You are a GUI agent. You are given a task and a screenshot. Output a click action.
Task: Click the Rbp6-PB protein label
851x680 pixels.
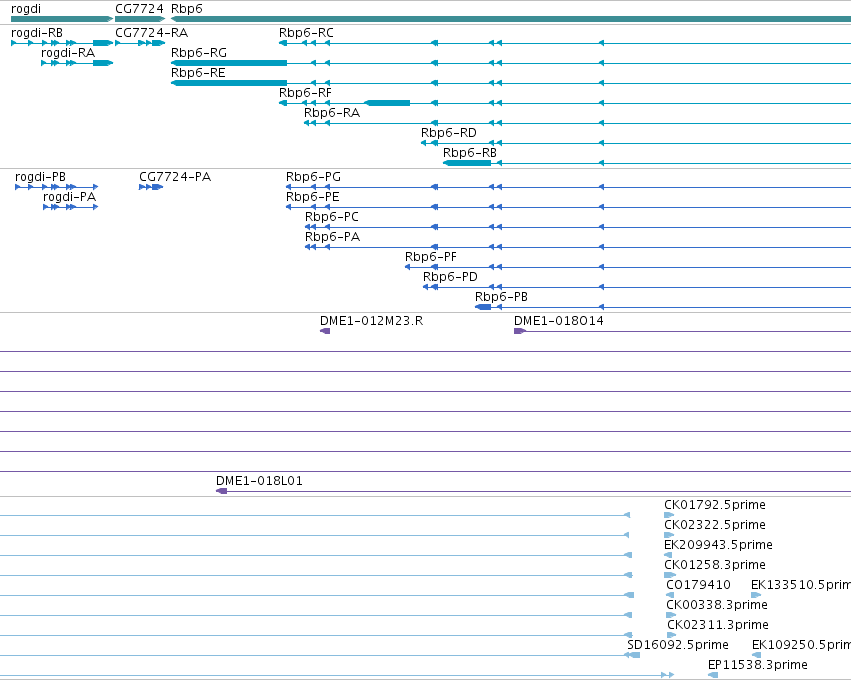[x=501, y=297]
